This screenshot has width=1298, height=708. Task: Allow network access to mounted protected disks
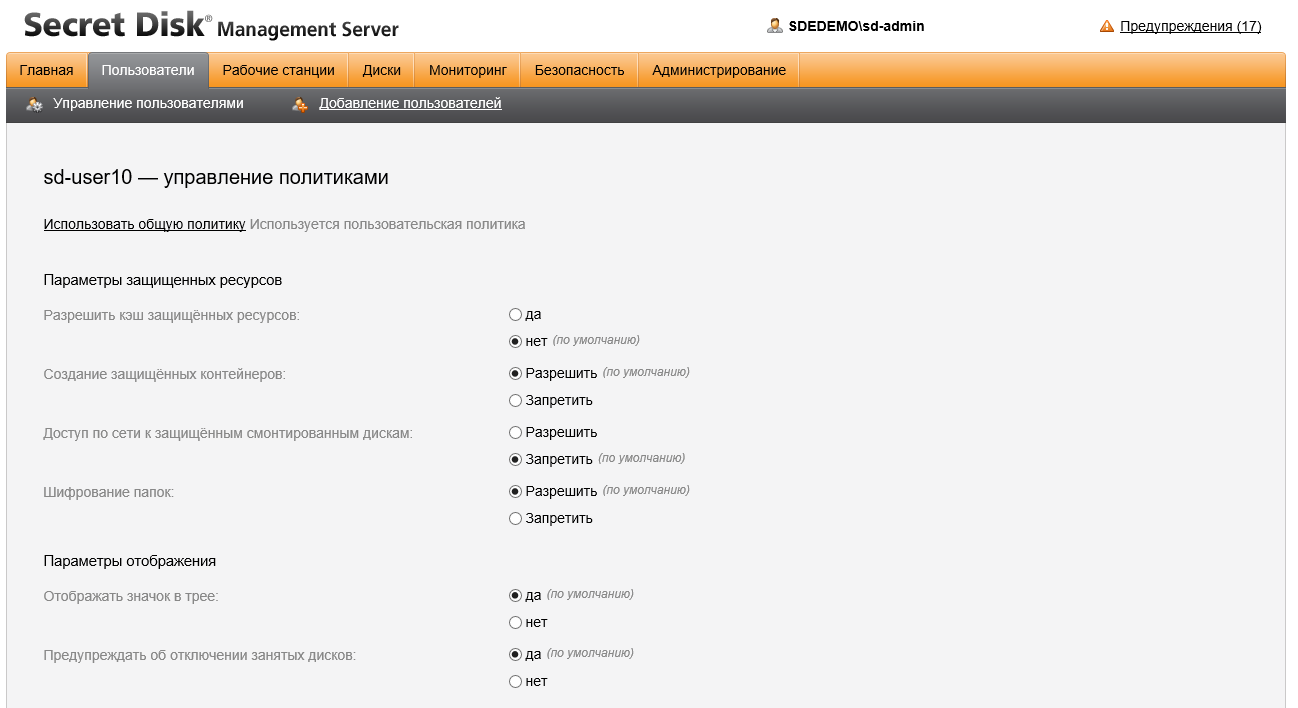pyautogui.click(x=516, y=433)
